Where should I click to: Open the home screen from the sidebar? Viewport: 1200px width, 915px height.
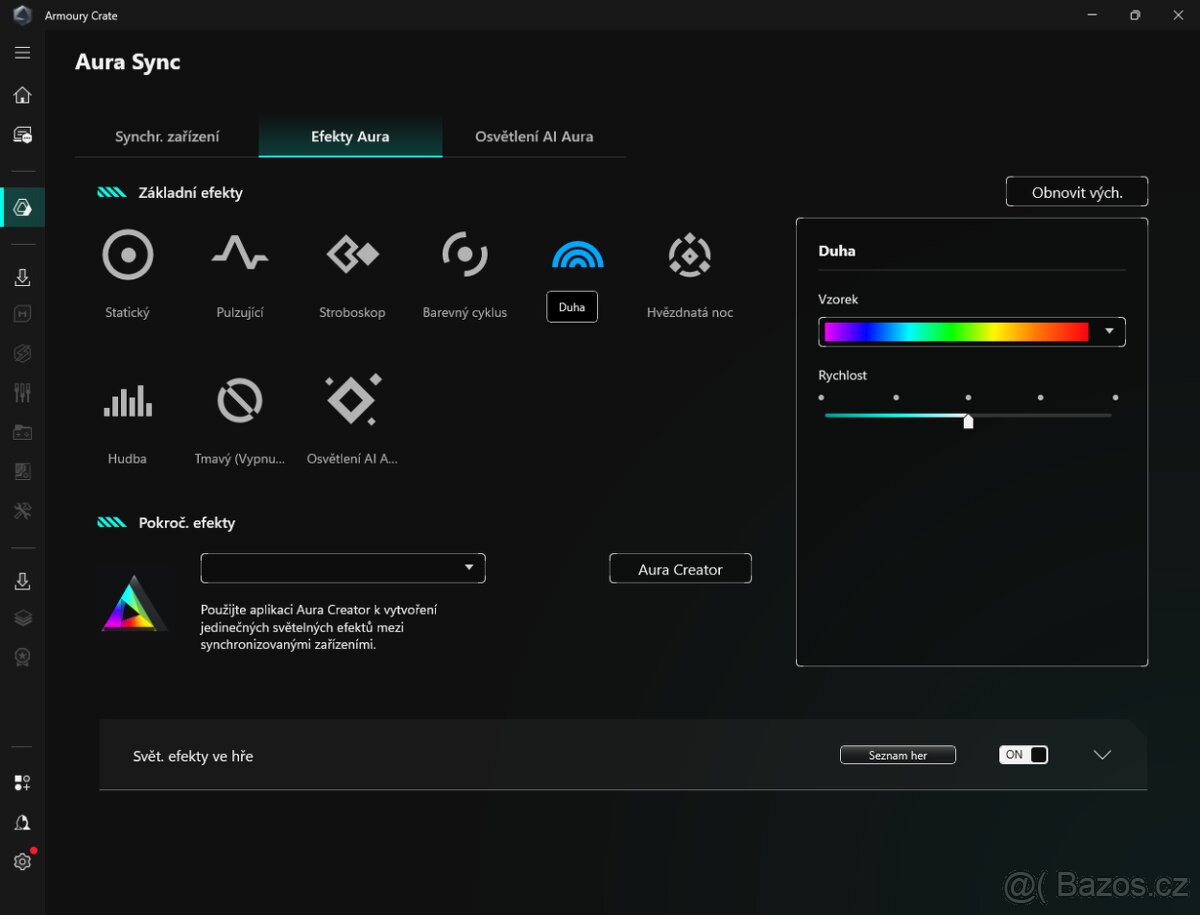pos(22,94)
